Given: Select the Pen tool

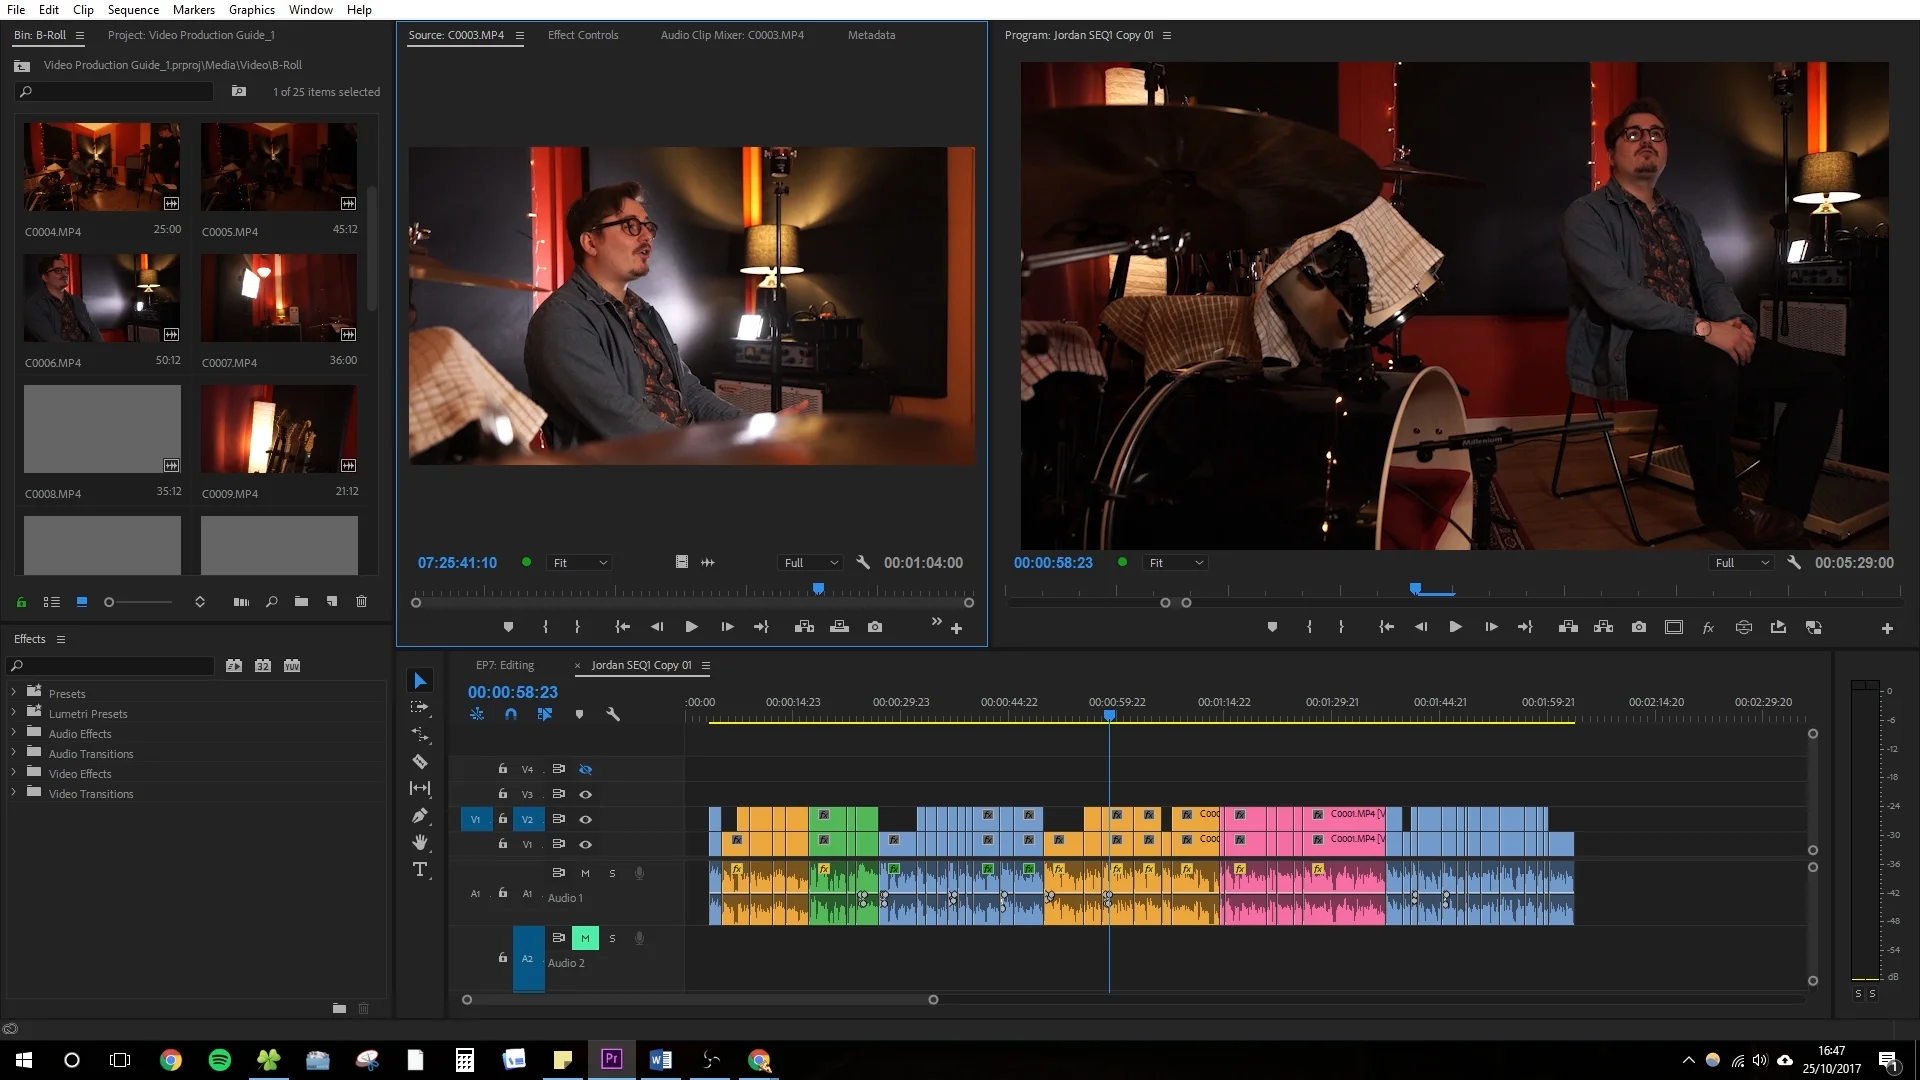Looking at the screenshot, I should coord(420,816).
